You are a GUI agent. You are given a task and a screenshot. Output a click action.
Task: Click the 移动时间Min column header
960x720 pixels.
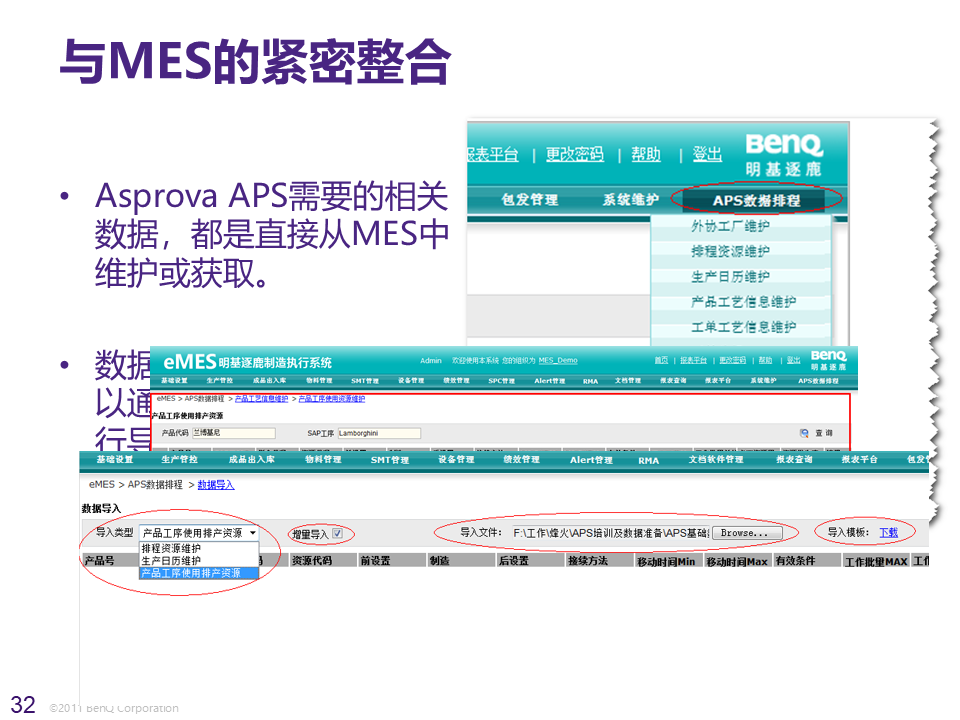669,561
